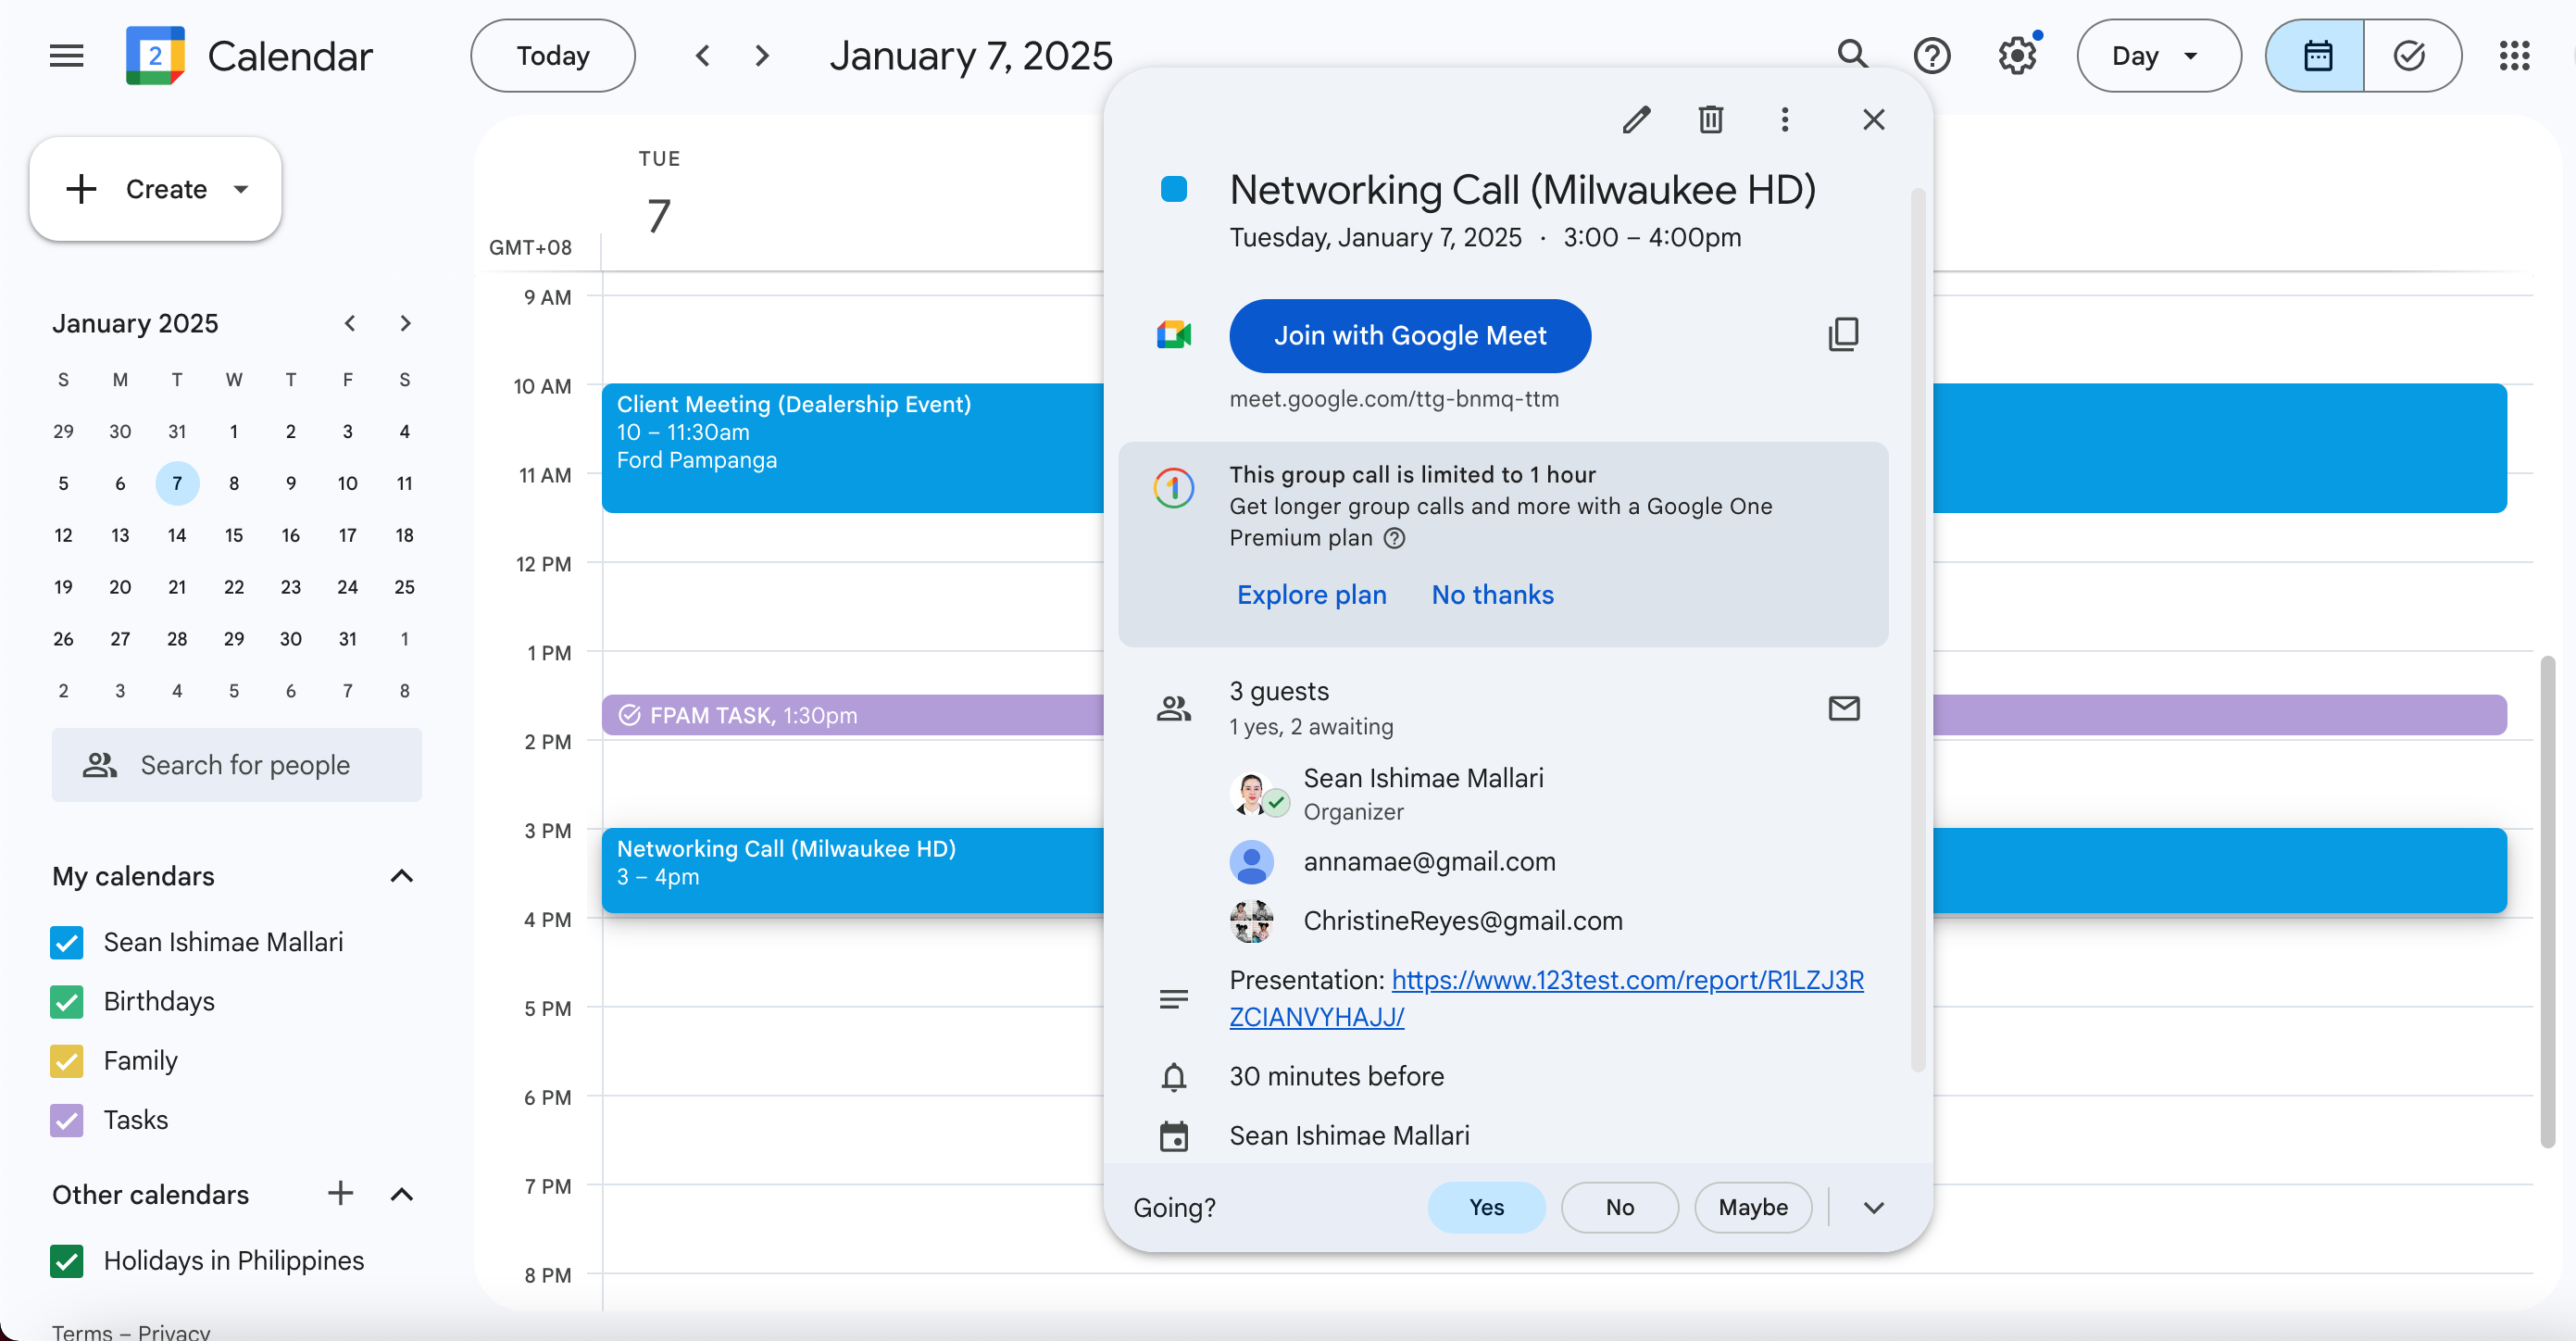Viewport: 2576px width, 1341px height.
Task: Click the ChristineReyes@gmail.com guest avatar
Action: click(1252, 921)
